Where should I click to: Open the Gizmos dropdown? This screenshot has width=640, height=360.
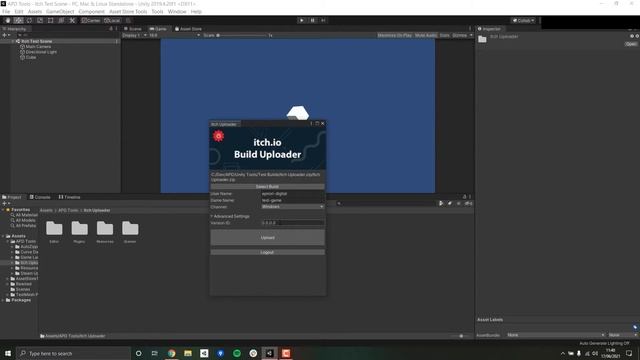click(x=462, y=36)
